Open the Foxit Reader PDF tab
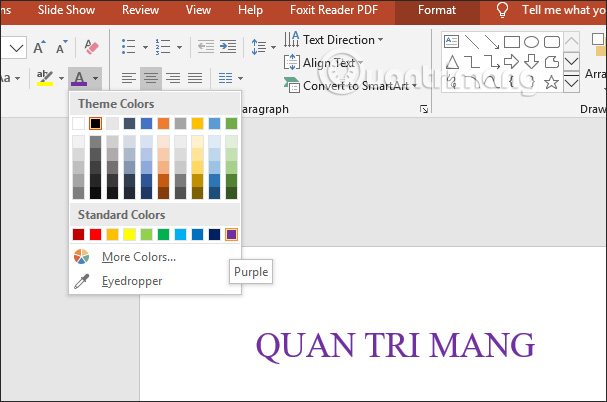The width and height of the screenshot is (607, 402). point(334,10)
